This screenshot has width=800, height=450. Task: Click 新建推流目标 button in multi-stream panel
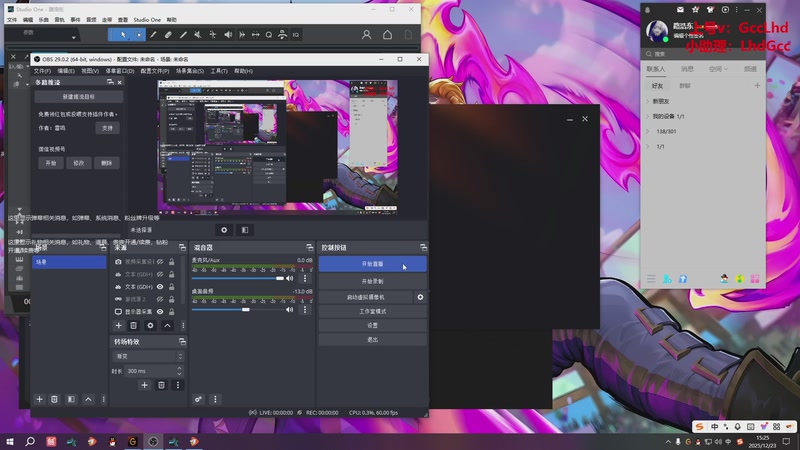tap(79, 96)
